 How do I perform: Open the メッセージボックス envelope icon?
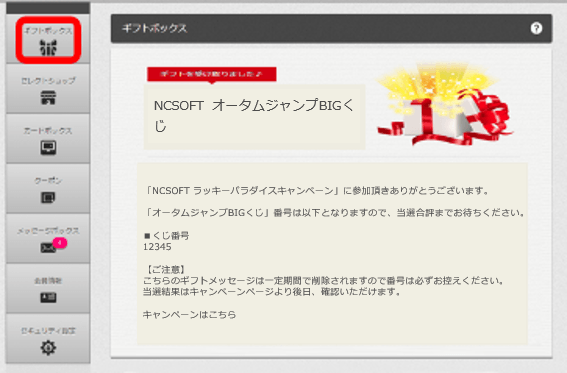48,248
